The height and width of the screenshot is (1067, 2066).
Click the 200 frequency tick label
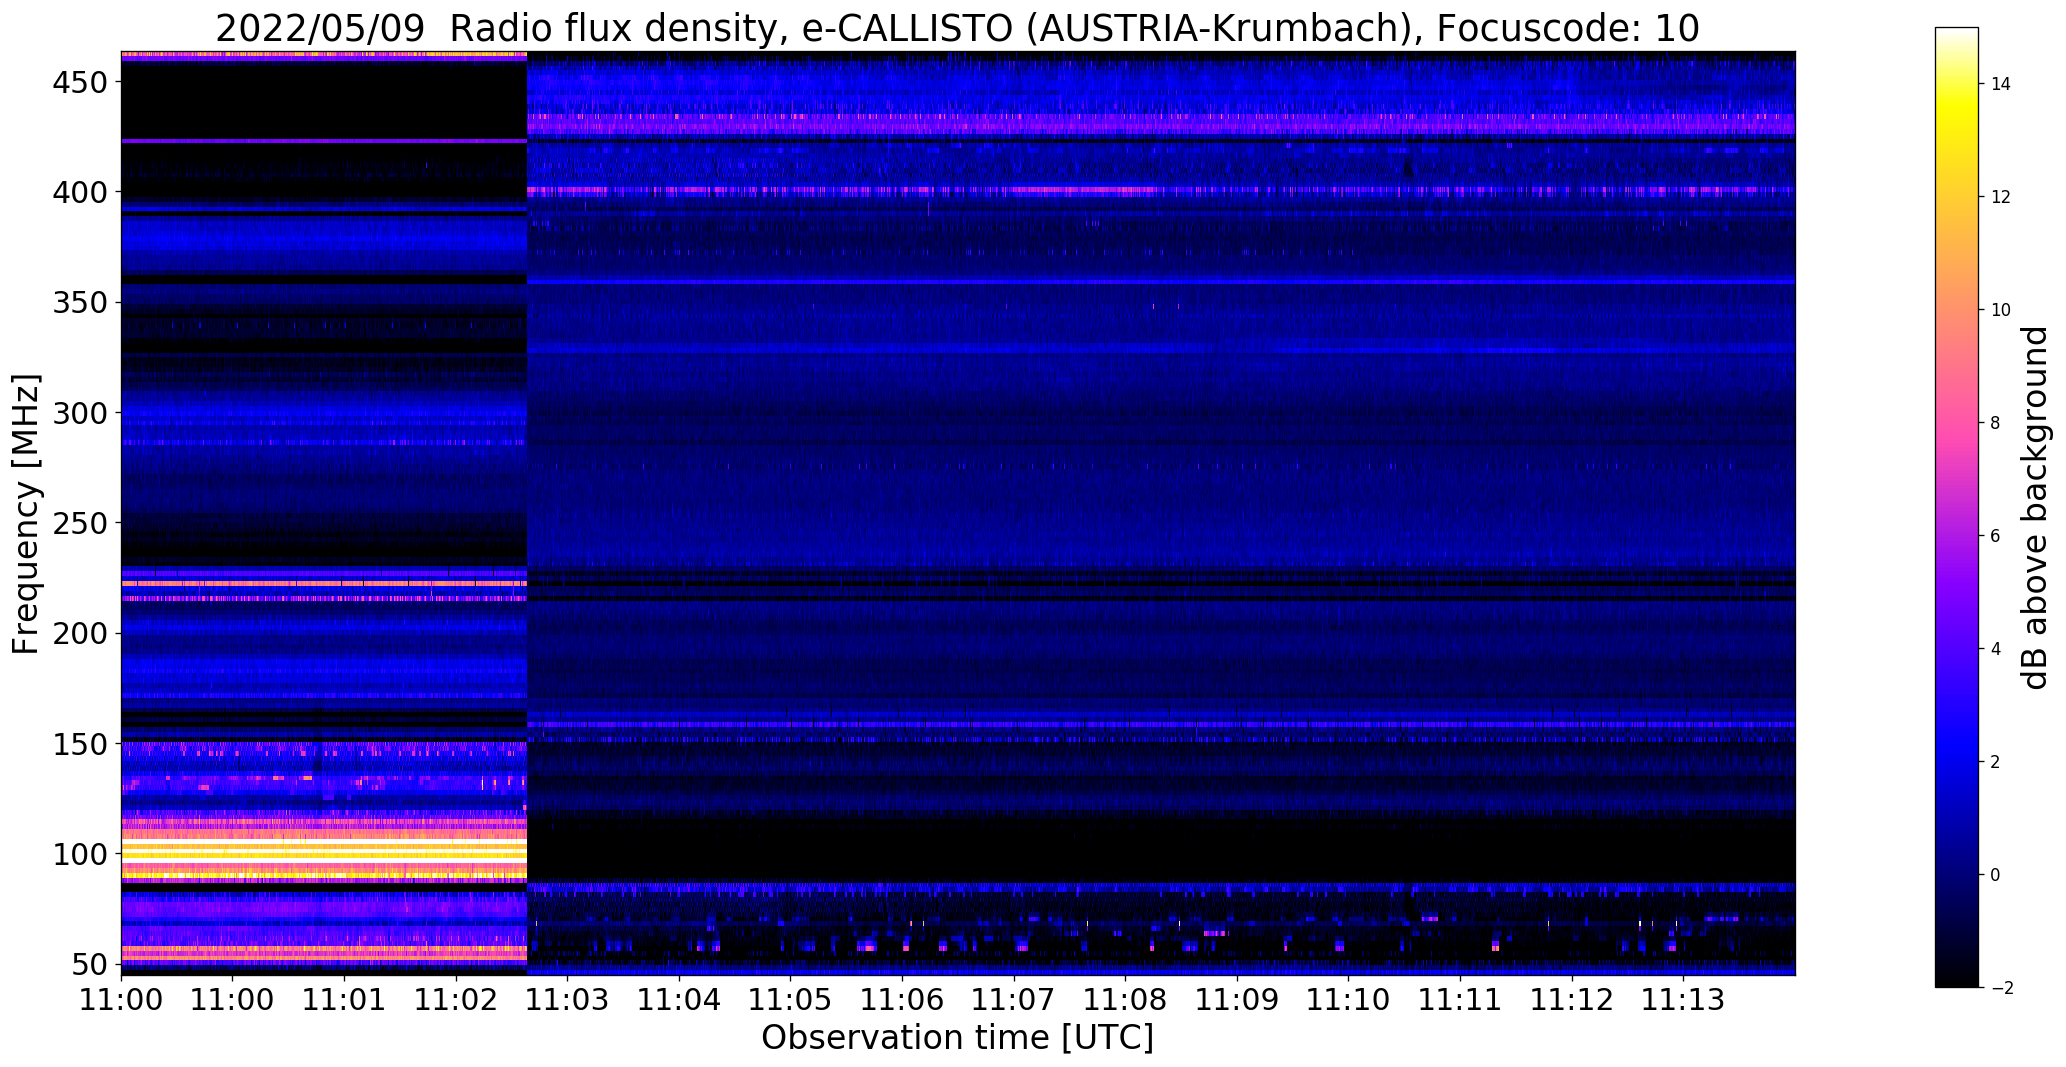pyautogui.click(x=78, y=633)
